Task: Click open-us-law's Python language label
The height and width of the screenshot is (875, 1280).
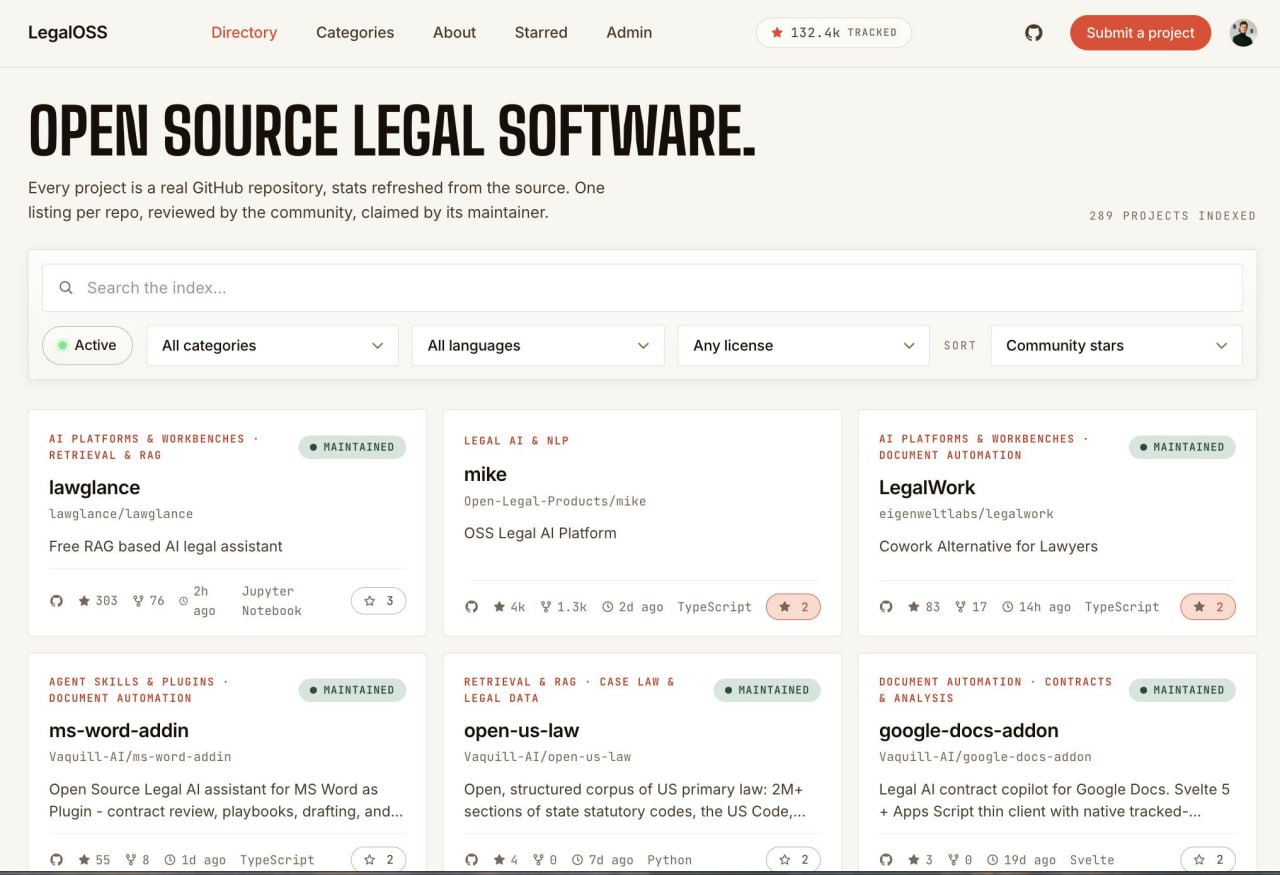Action: pos(669,860)
